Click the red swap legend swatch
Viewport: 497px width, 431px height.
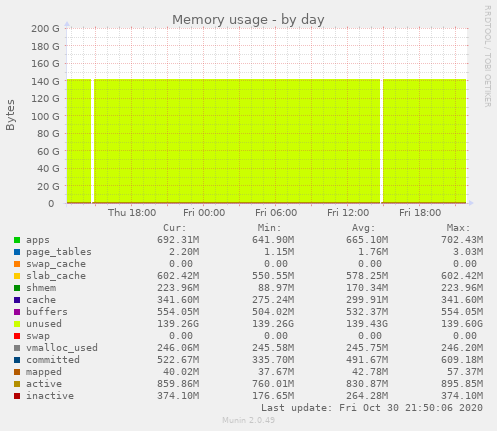click(17, 336)
